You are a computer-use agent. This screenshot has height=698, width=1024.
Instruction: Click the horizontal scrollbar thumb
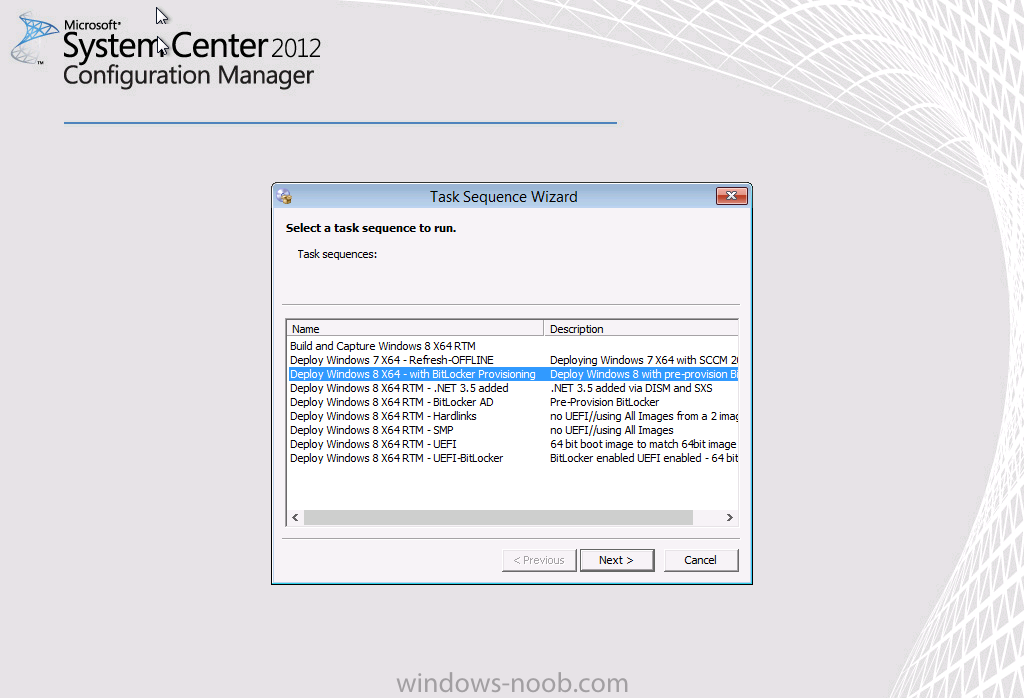tap(498, 517)
